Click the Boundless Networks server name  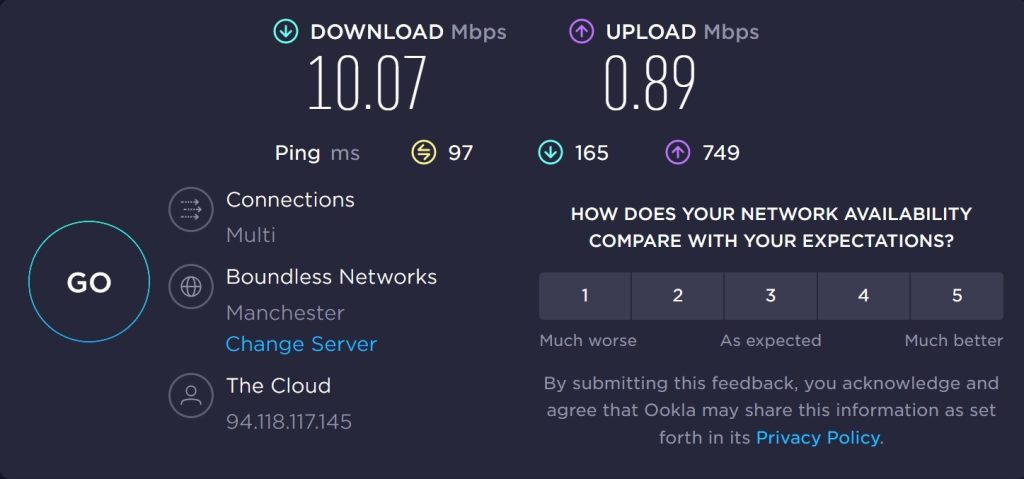tap(331, 277)
